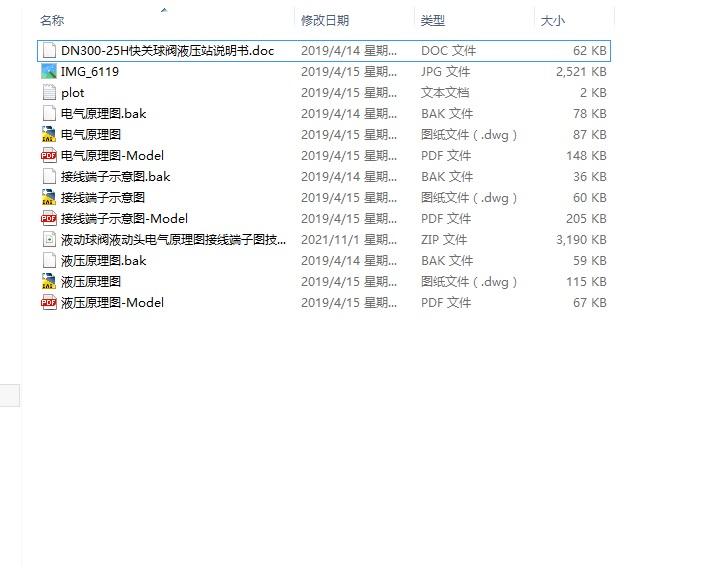Screen dimensions: 706x566
Task: Sort by the 大小 column header
Action: point(552,21)
